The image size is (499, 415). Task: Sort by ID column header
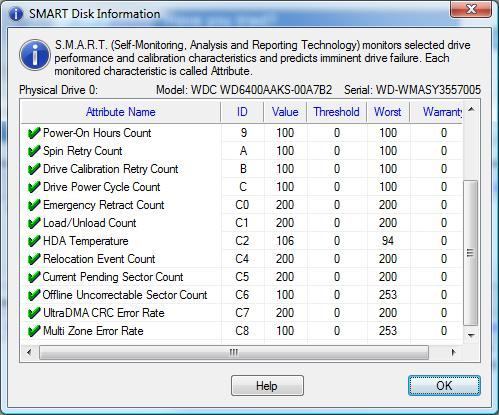click(x=242, y=112)
